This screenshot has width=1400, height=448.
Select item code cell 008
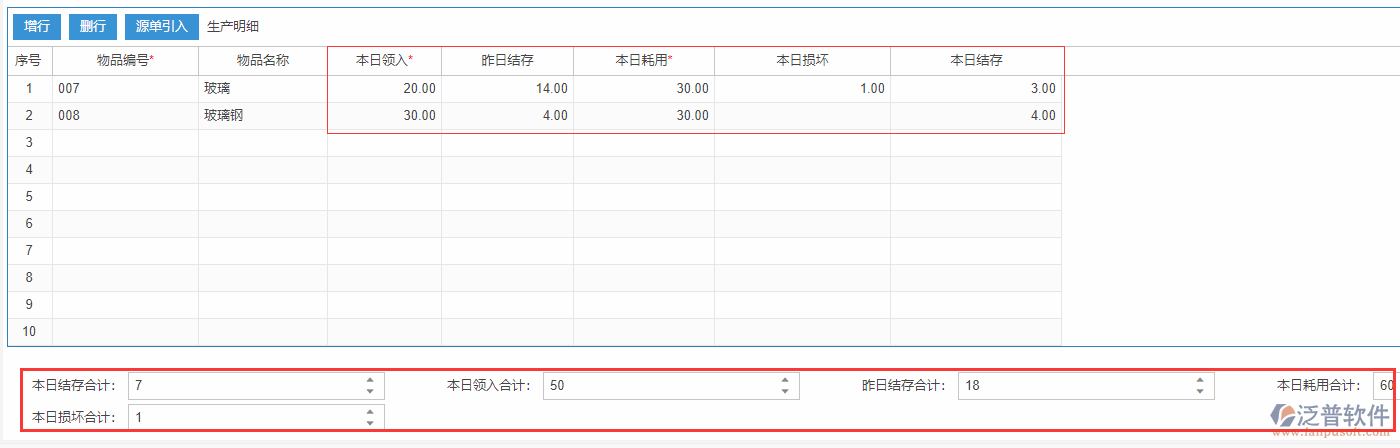(125, 115)
